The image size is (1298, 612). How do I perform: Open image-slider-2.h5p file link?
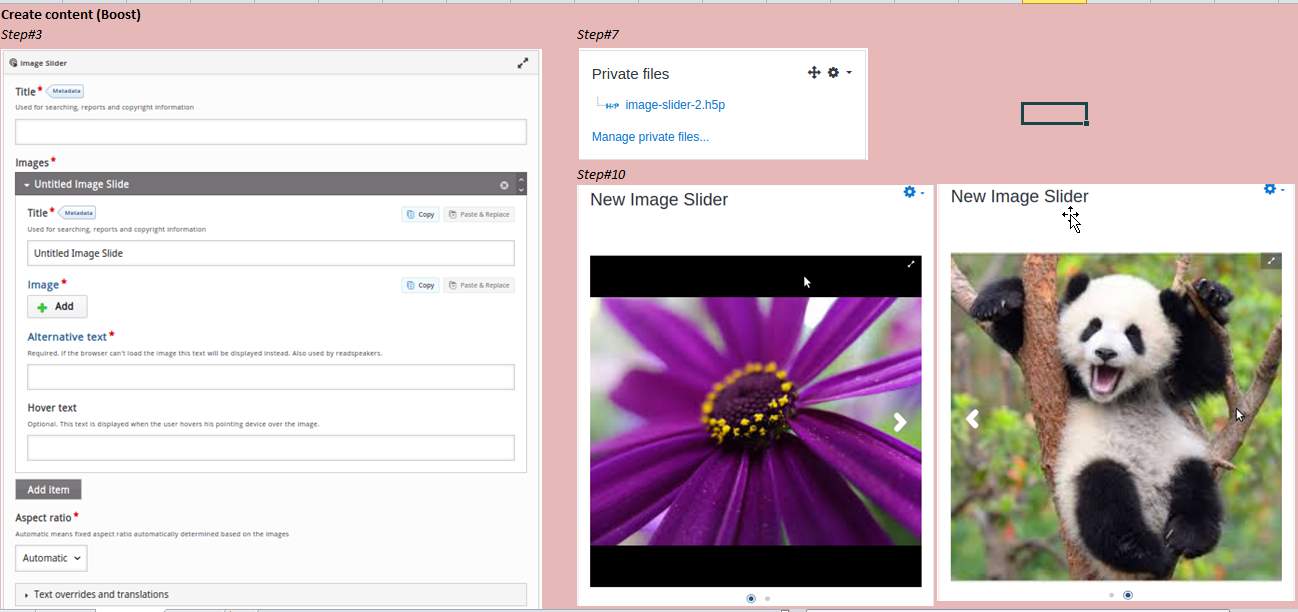click(675, 105)
